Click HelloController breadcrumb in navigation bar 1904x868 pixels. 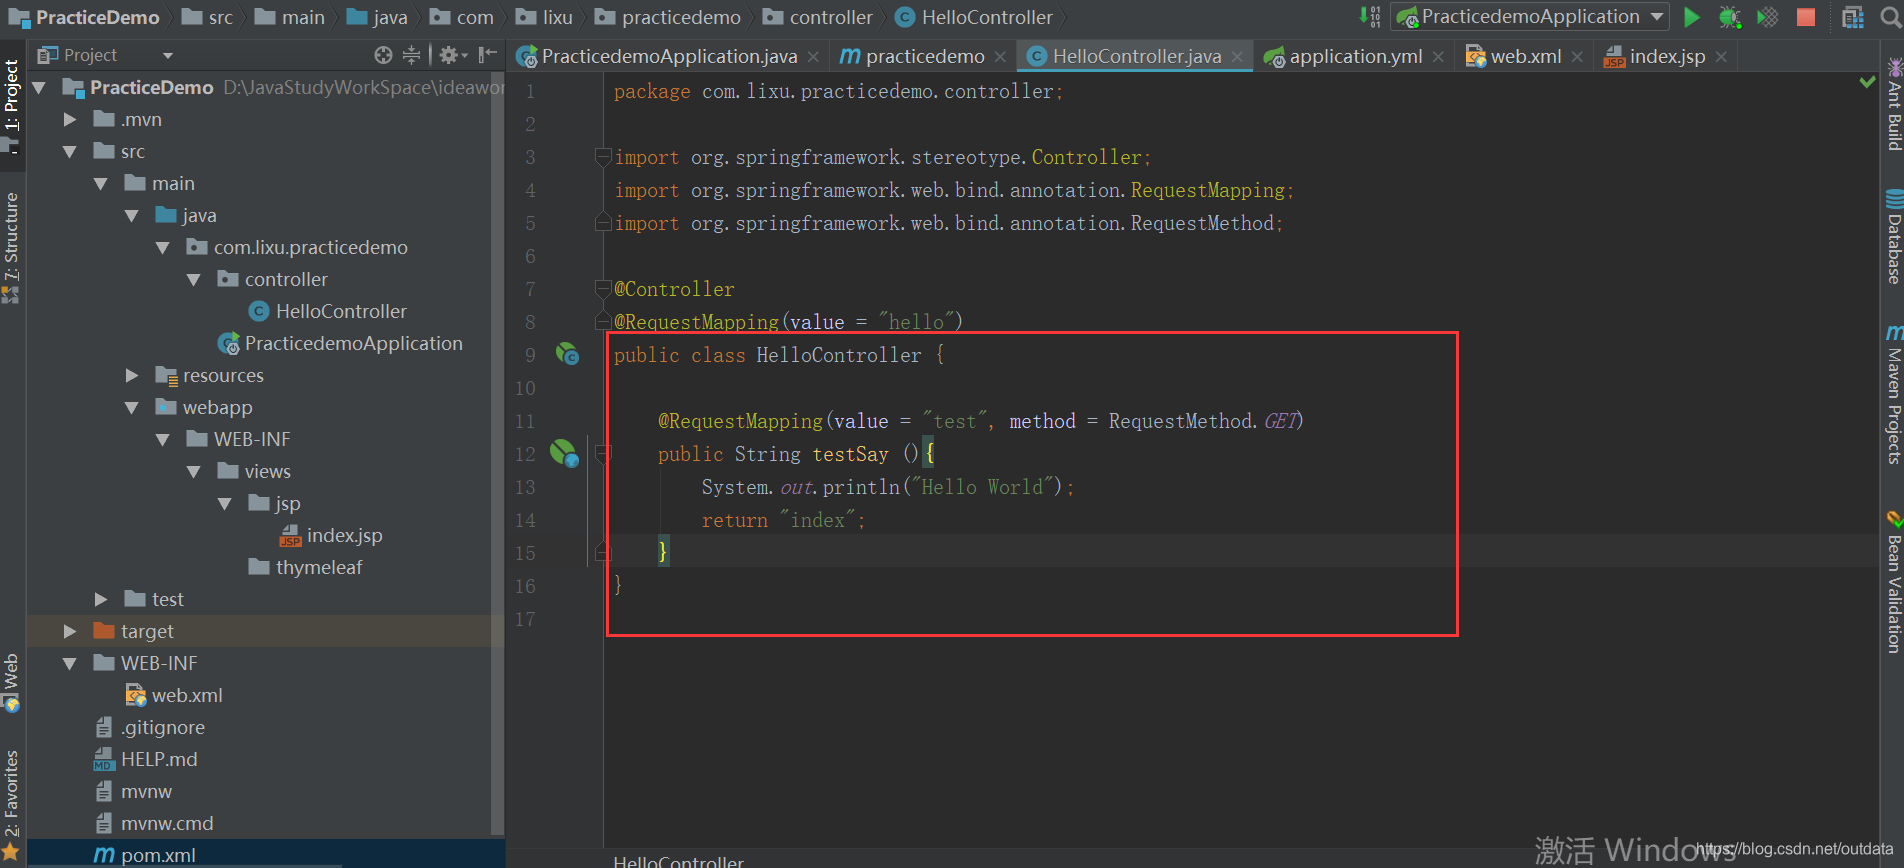[974, 17]
